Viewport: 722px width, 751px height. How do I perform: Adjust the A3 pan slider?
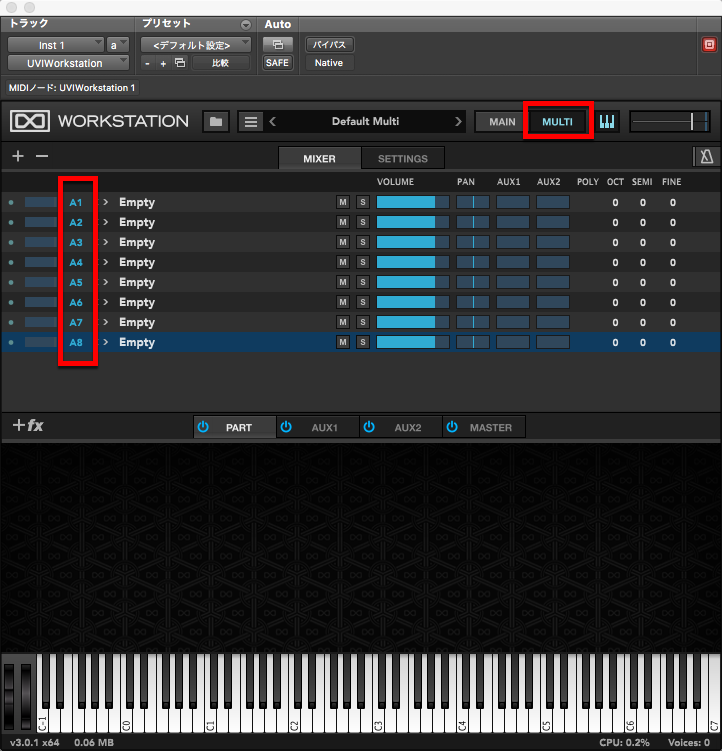pyautogui.click(x=473, y=242)
